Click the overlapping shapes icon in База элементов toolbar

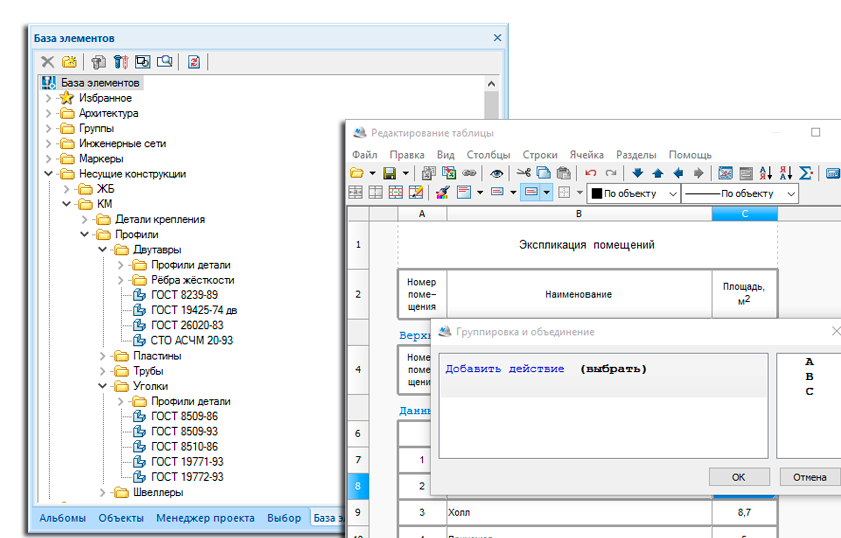pos(143,62)
